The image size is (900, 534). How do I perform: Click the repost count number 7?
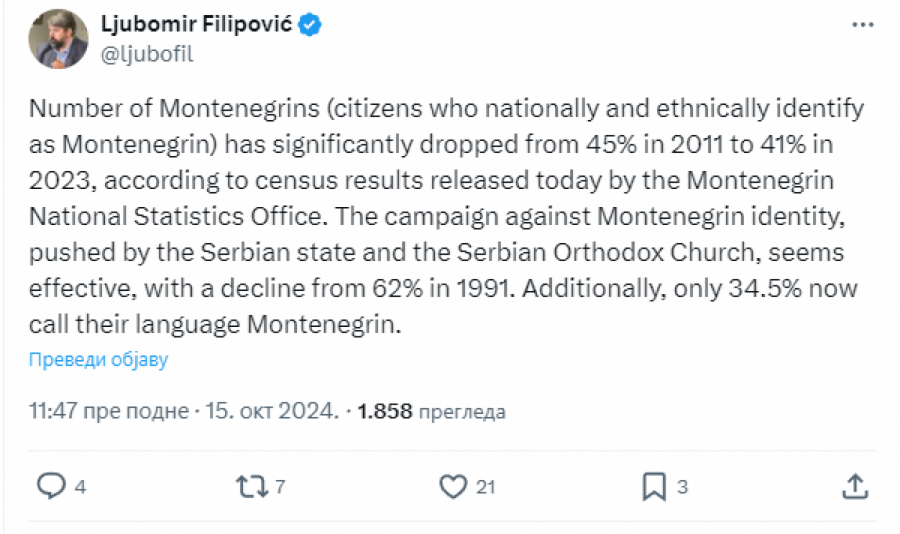click(x=280, y=487)
